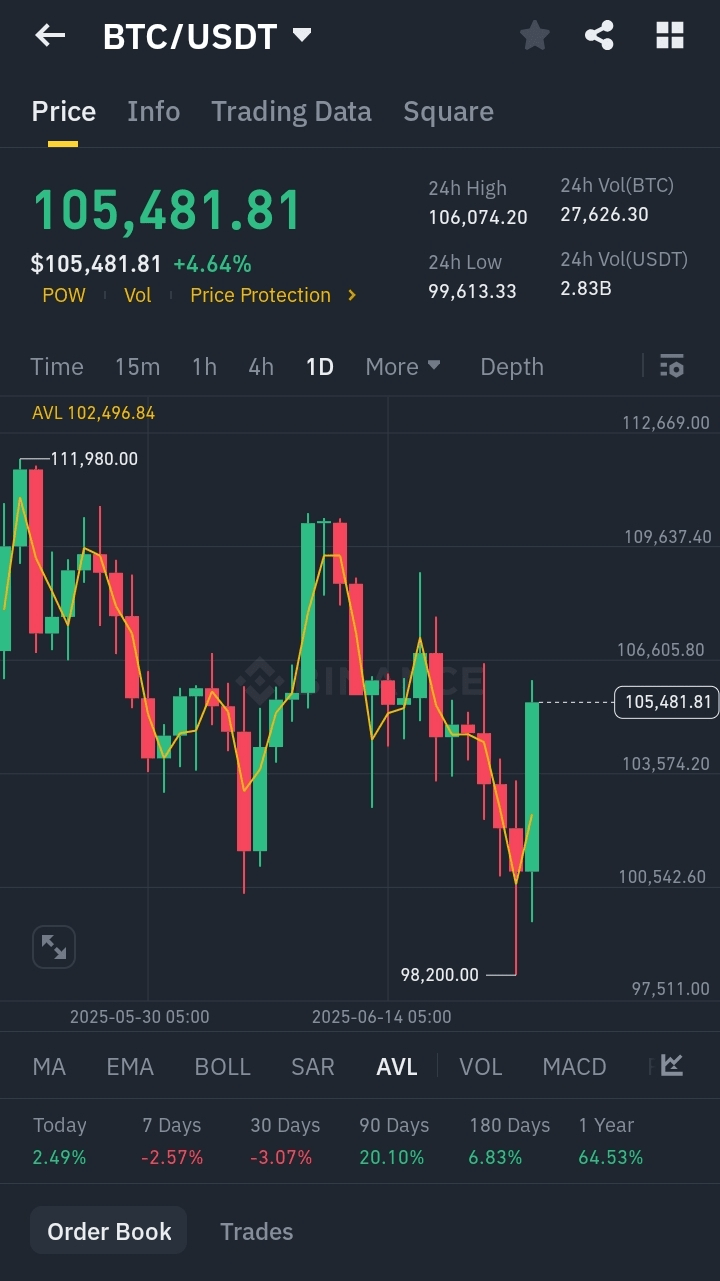Select the Order Book button
This screenshot has width=720, height=1281.
(x=109, y=1231)
